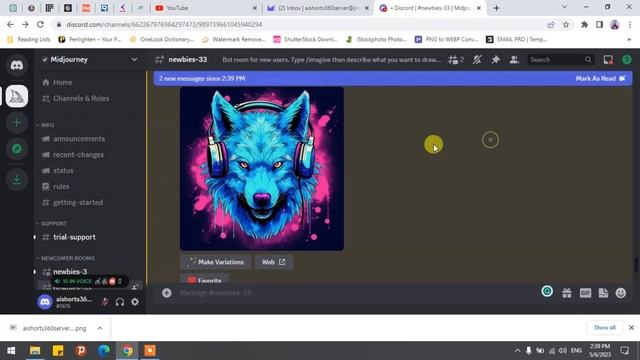This screenshot has width=640, height=360.
Task: Add a server with the plus icon
Action: click(17, 122)
